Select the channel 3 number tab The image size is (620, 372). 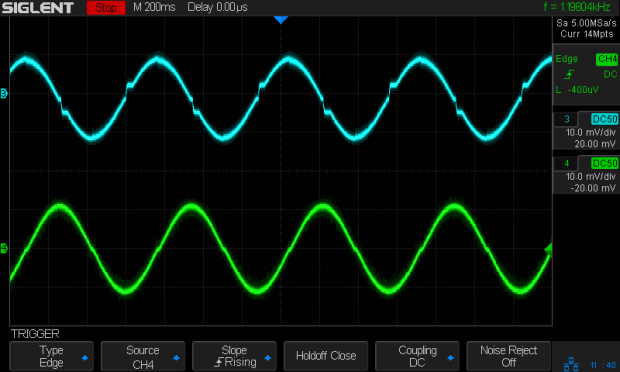[x=566, y=119]
